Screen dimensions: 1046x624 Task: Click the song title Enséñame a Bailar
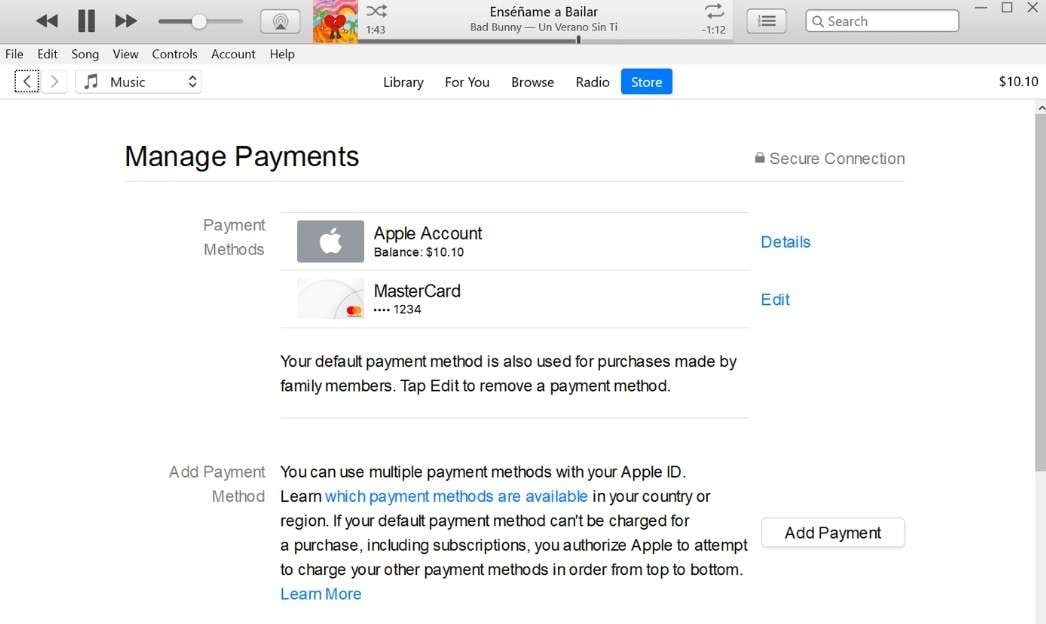tap(544, 11)
